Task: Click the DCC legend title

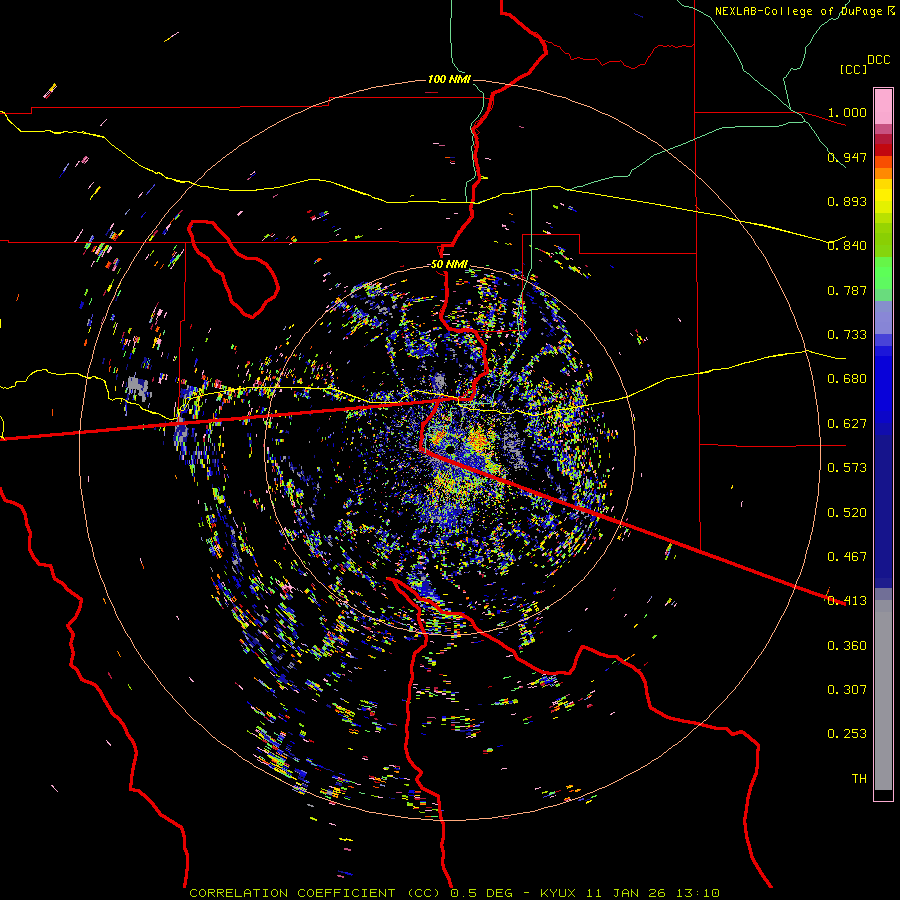Action: (x=878, y=60)
